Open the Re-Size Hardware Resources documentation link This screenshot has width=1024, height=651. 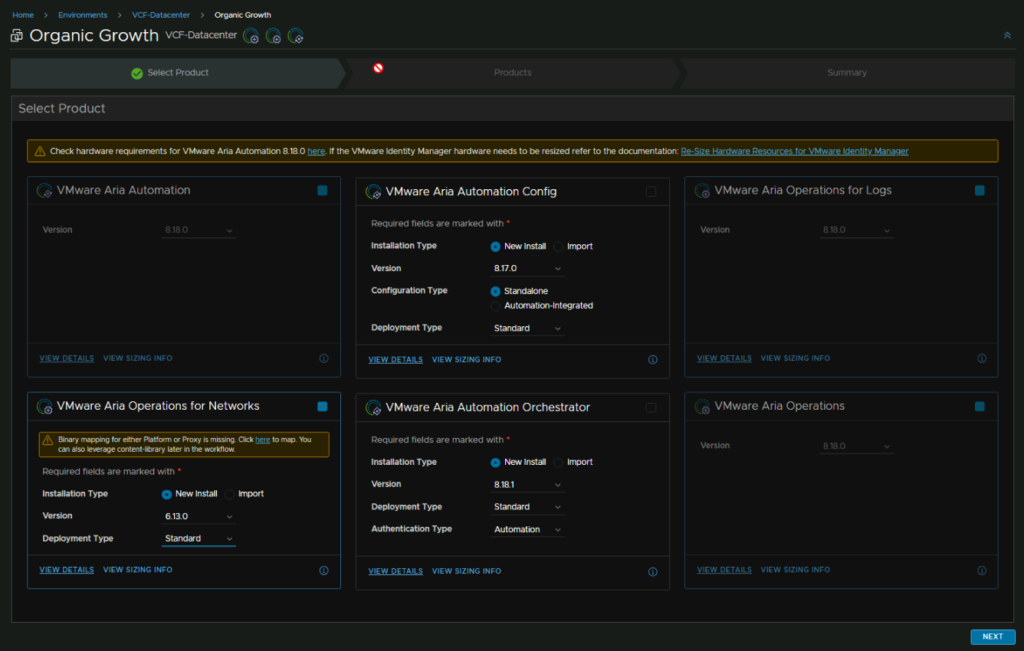(794, 151)
